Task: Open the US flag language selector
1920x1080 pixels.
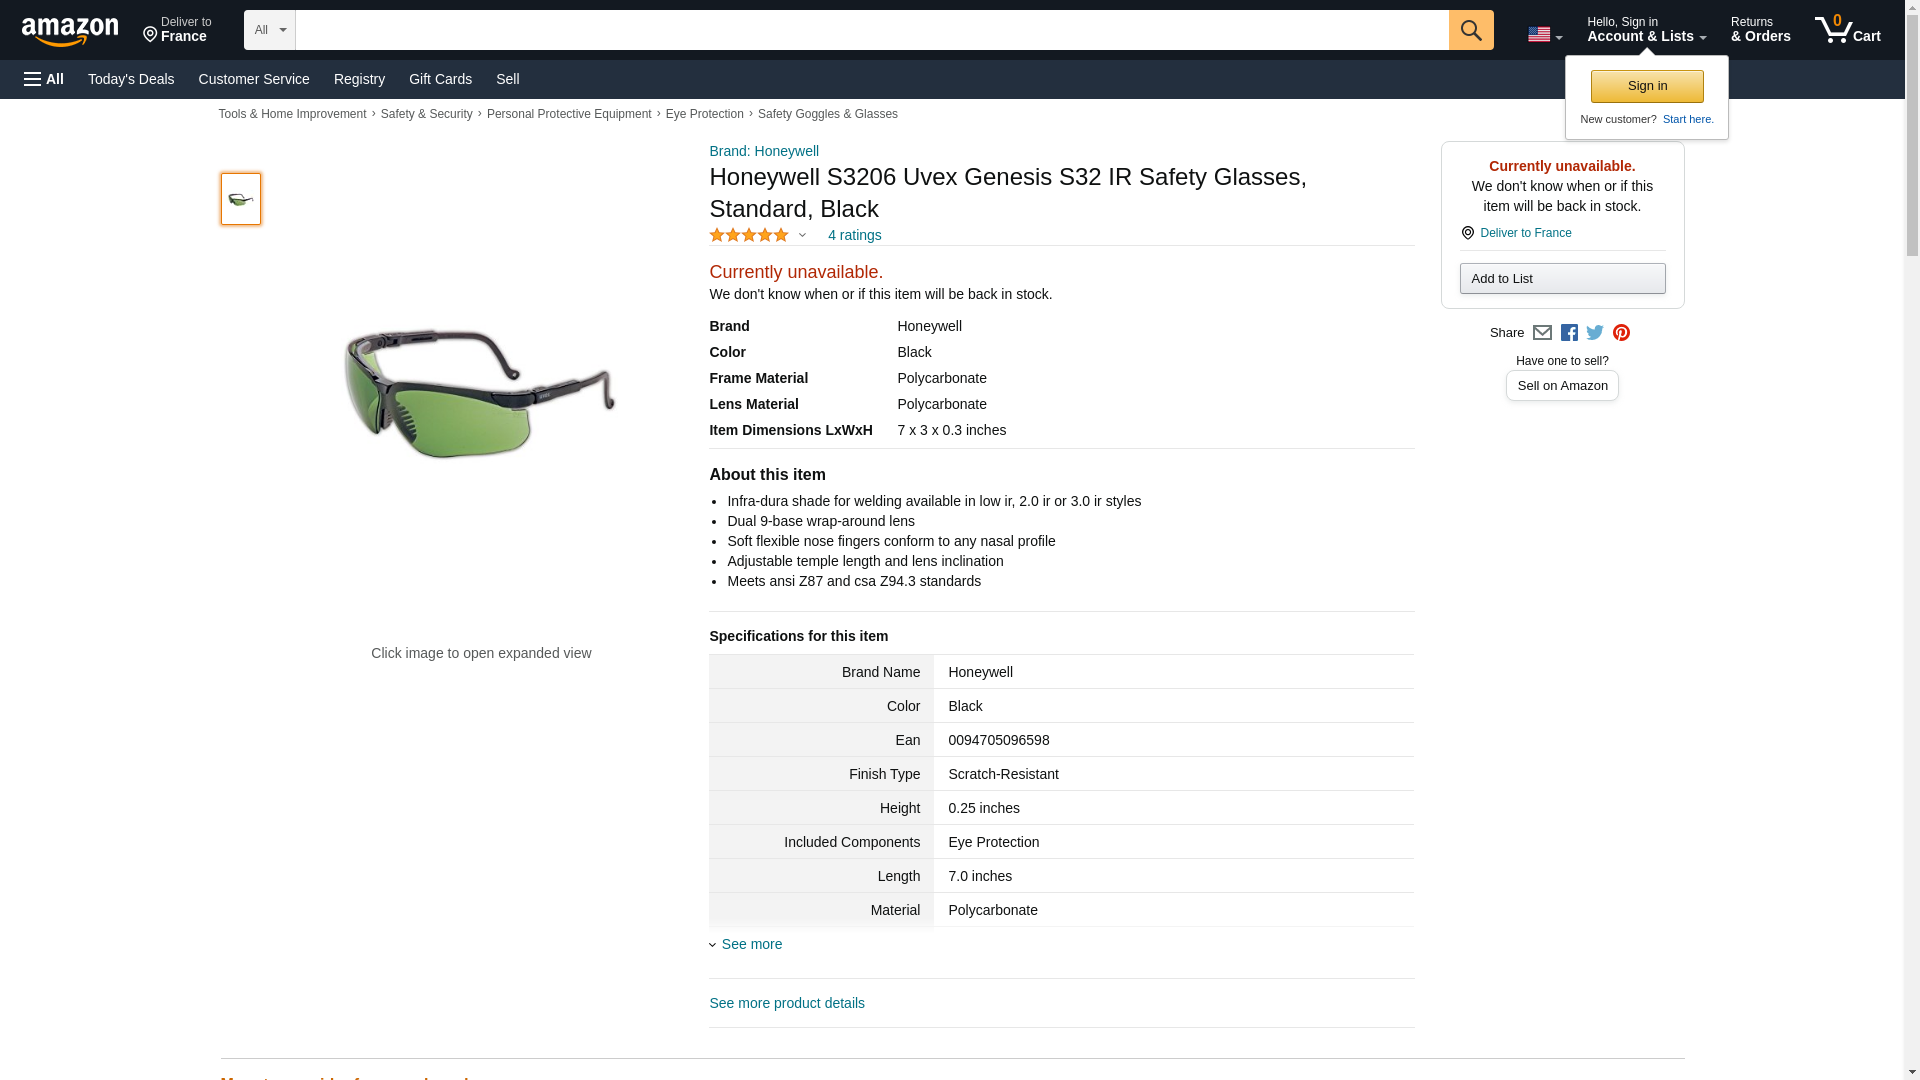Action: (1545, 34)
